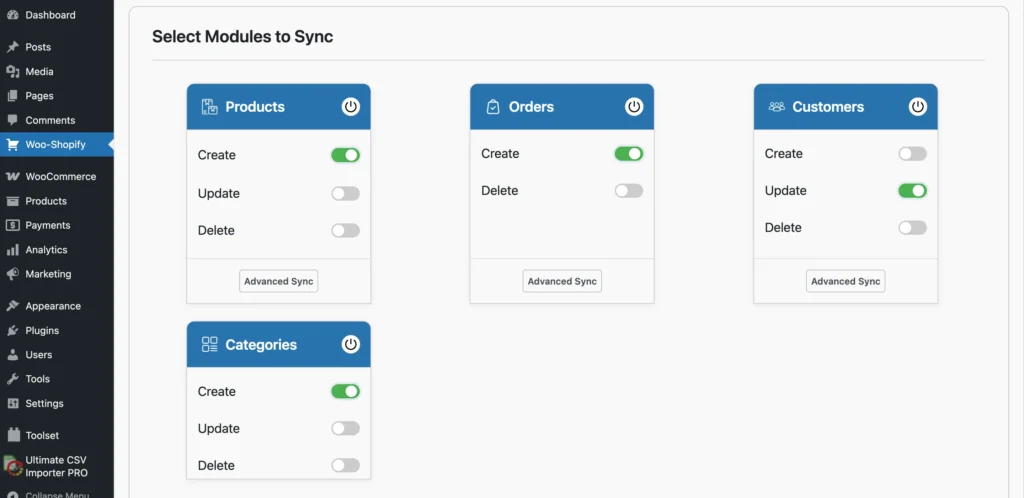The height and width of the screenshot is (498, 1024).
Task: Click the Products card header box icon
Action: [209, 107]
